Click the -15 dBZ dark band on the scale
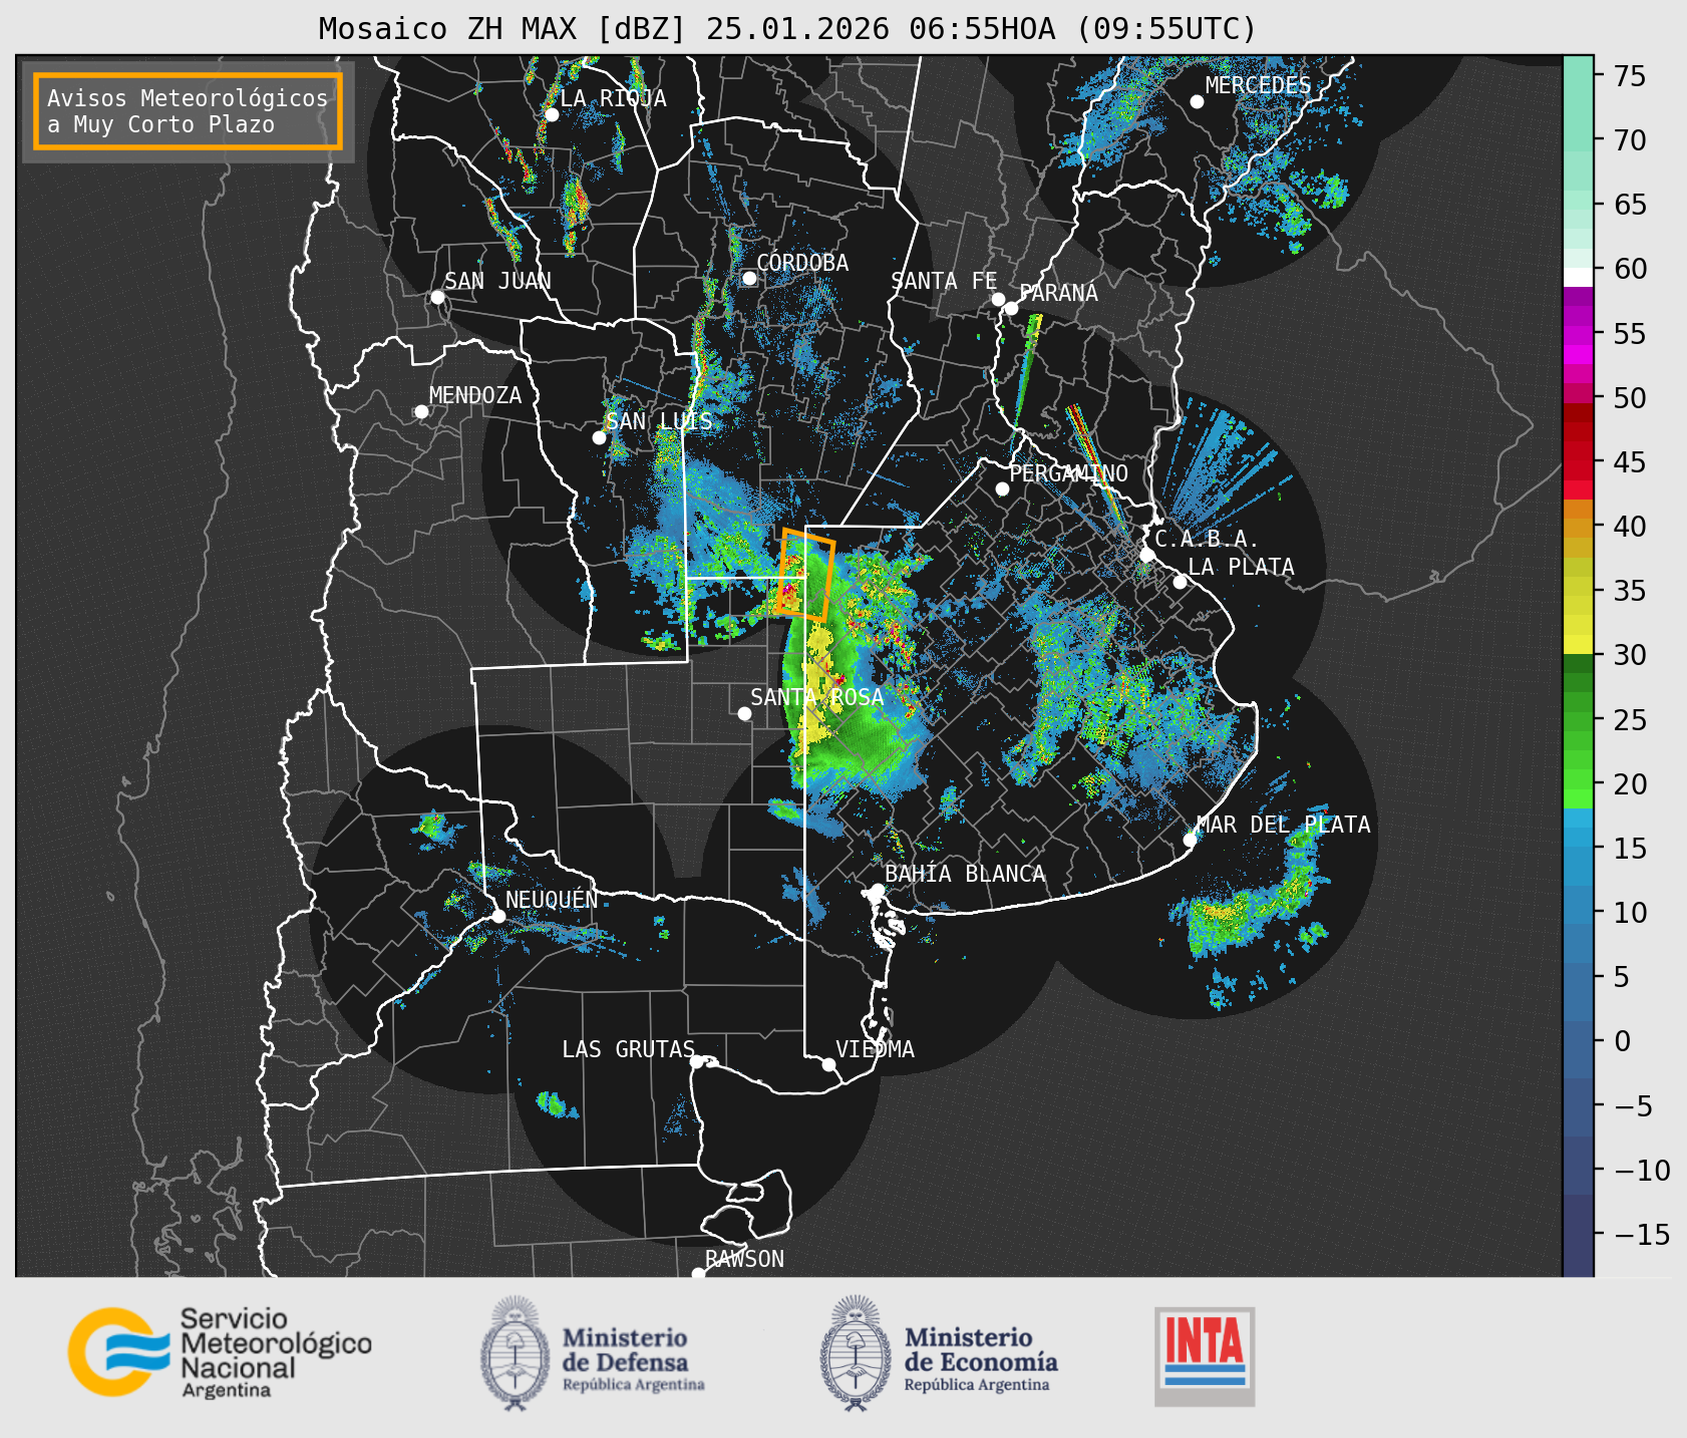Screen dimensions: 1687x1438 coord(1578,1234)
